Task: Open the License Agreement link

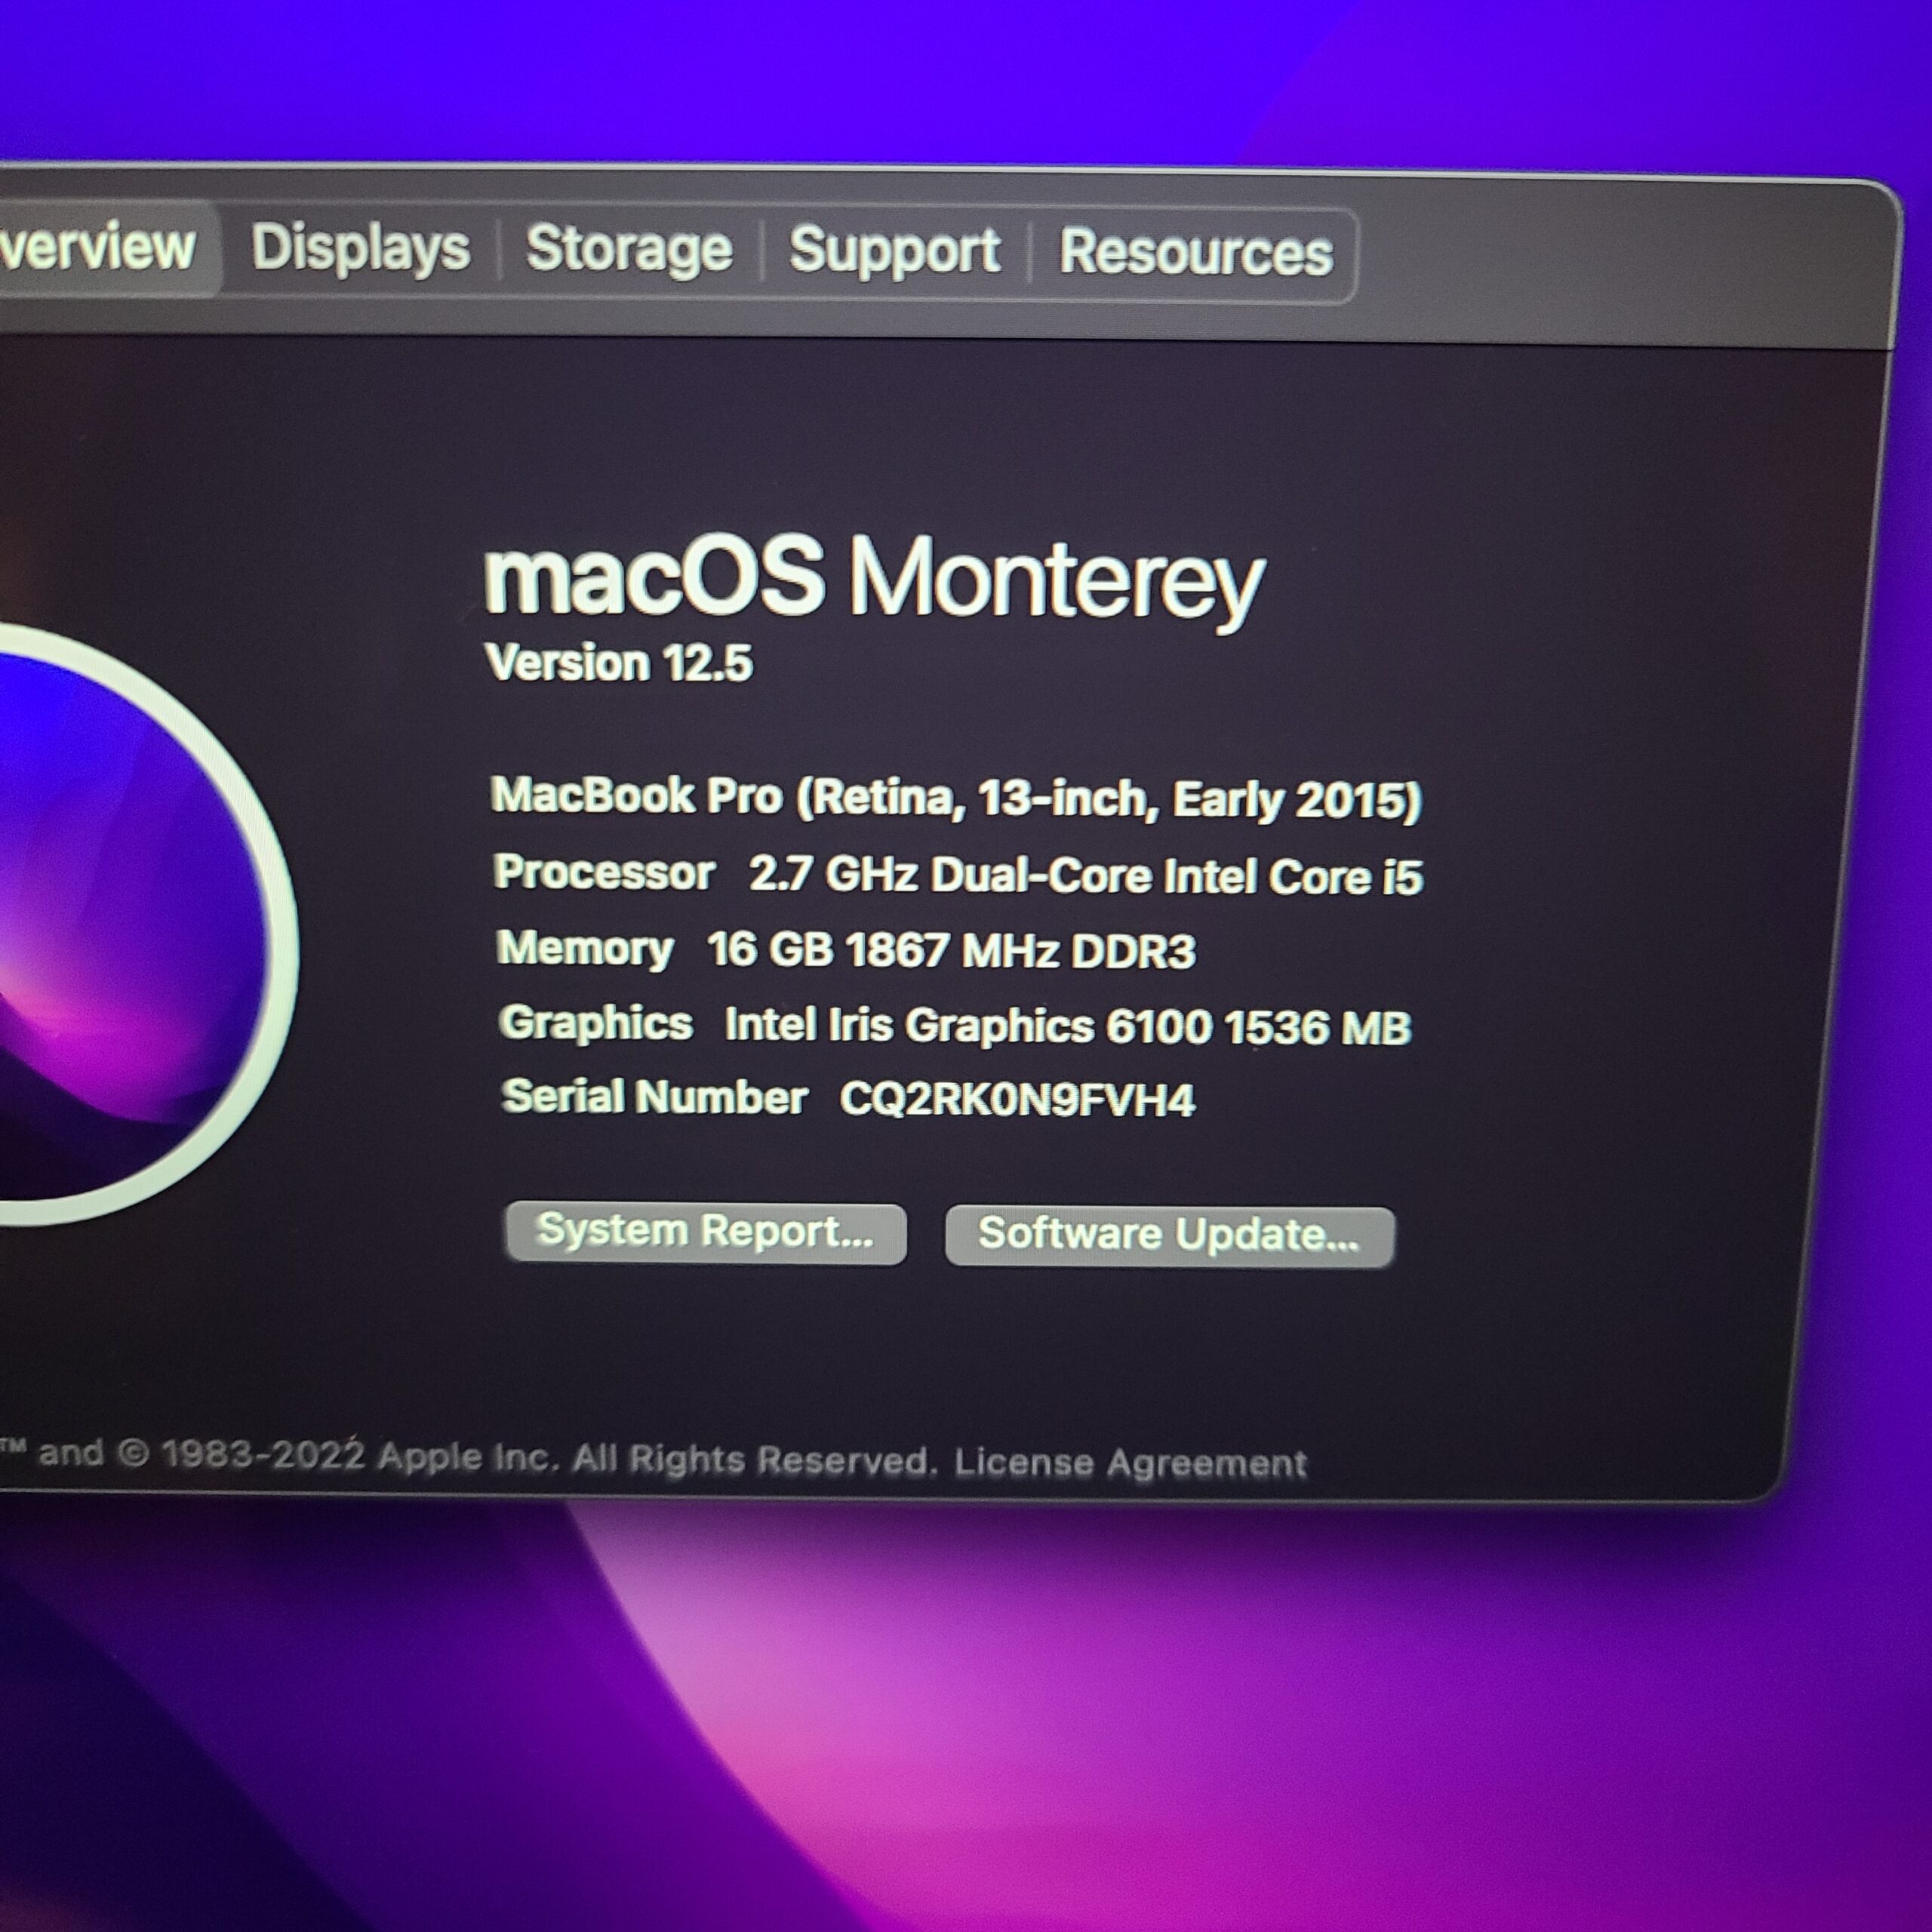Action: [1130, 1463]
